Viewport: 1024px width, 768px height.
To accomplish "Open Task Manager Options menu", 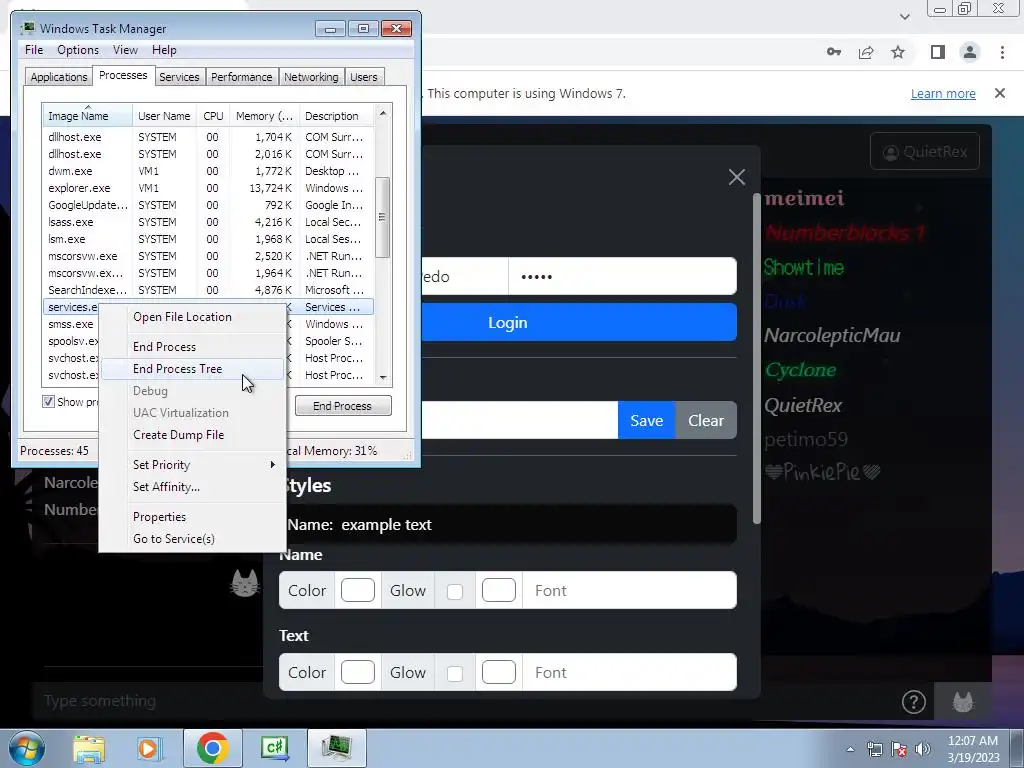I will pos(78,50).
